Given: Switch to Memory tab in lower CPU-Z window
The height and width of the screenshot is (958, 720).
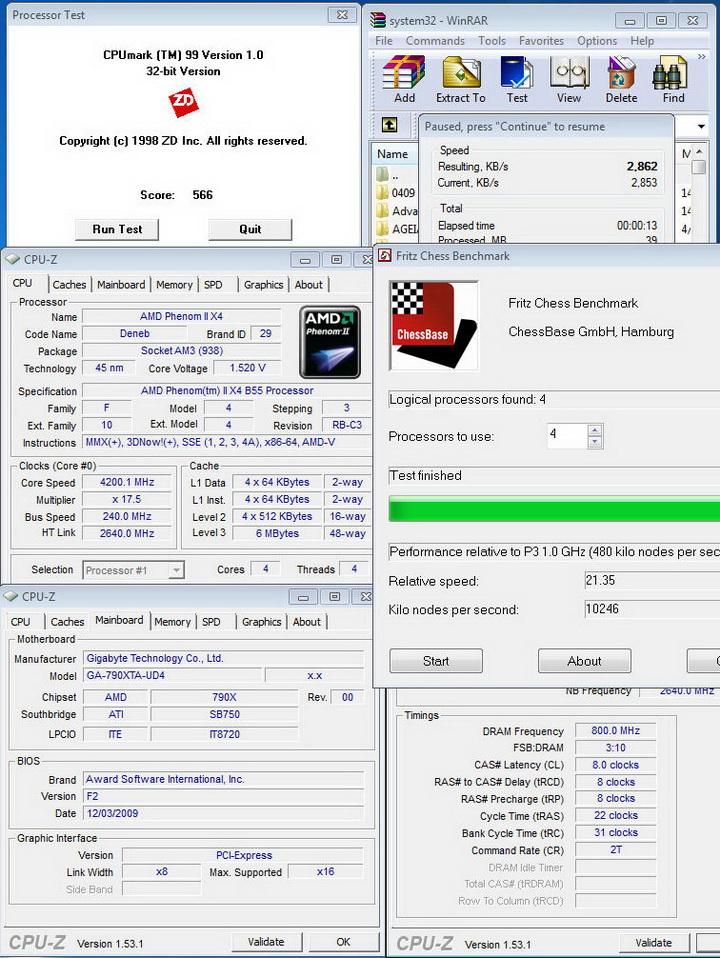Looking at the screenshot, I should click(x=172, y=622).
